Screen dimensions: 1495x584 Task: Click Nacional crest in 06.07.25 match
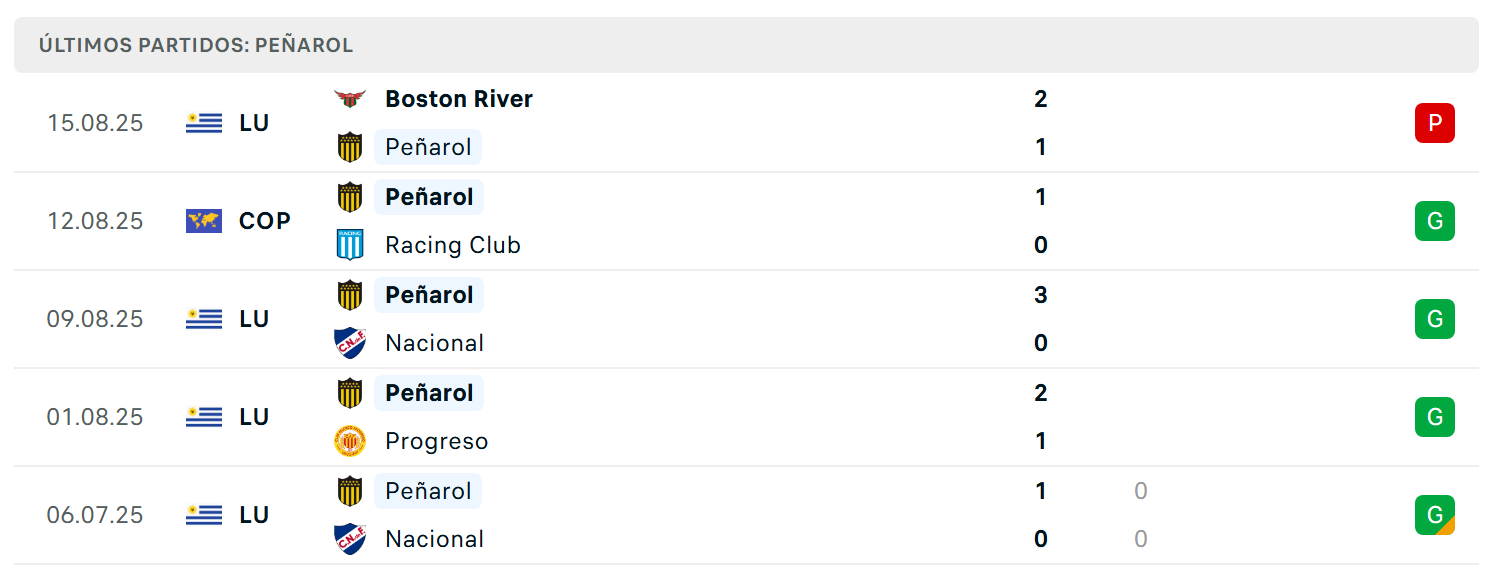(x=349, y=539)
